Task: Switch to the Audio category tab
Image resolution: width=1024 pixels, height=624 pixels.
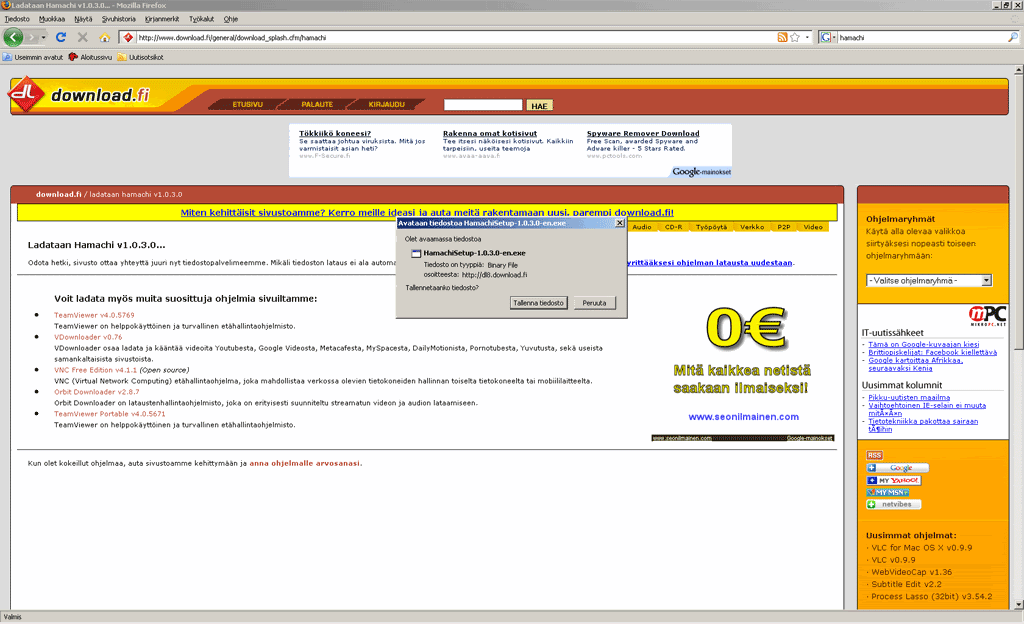Action: click(641, 227)
